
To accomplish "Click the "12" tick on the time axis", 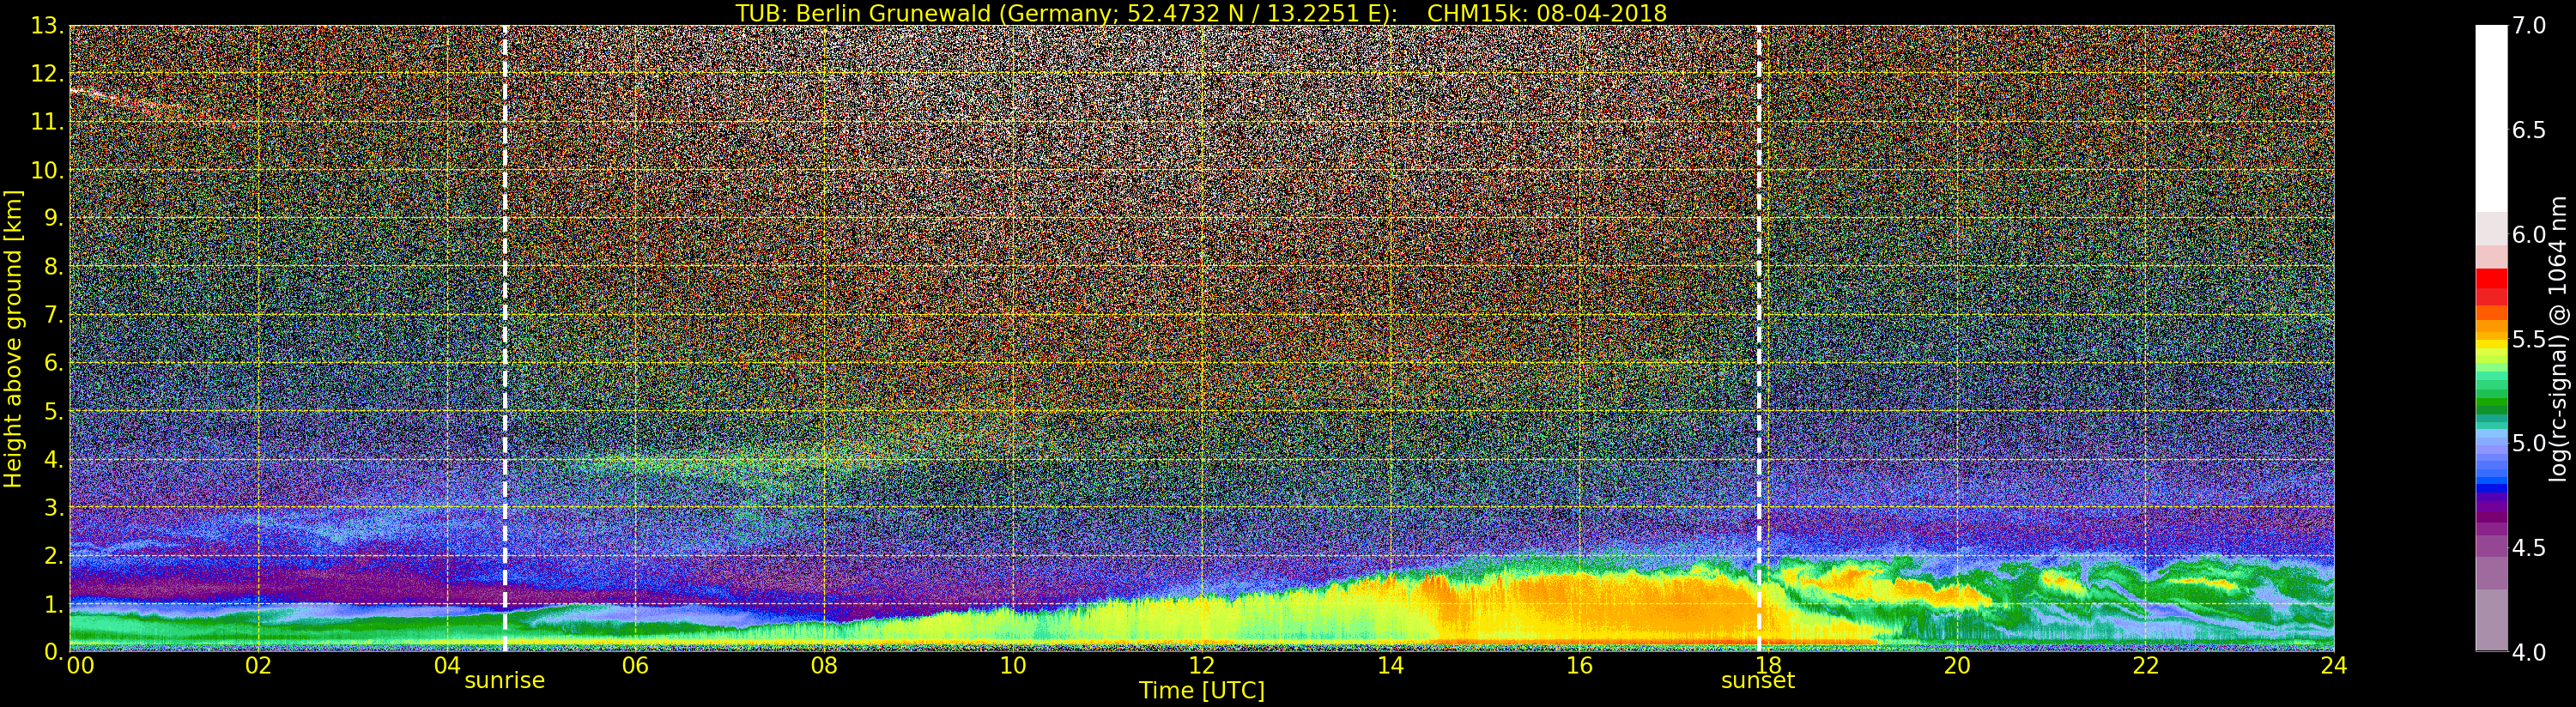I will click(x=1202, y=665).
